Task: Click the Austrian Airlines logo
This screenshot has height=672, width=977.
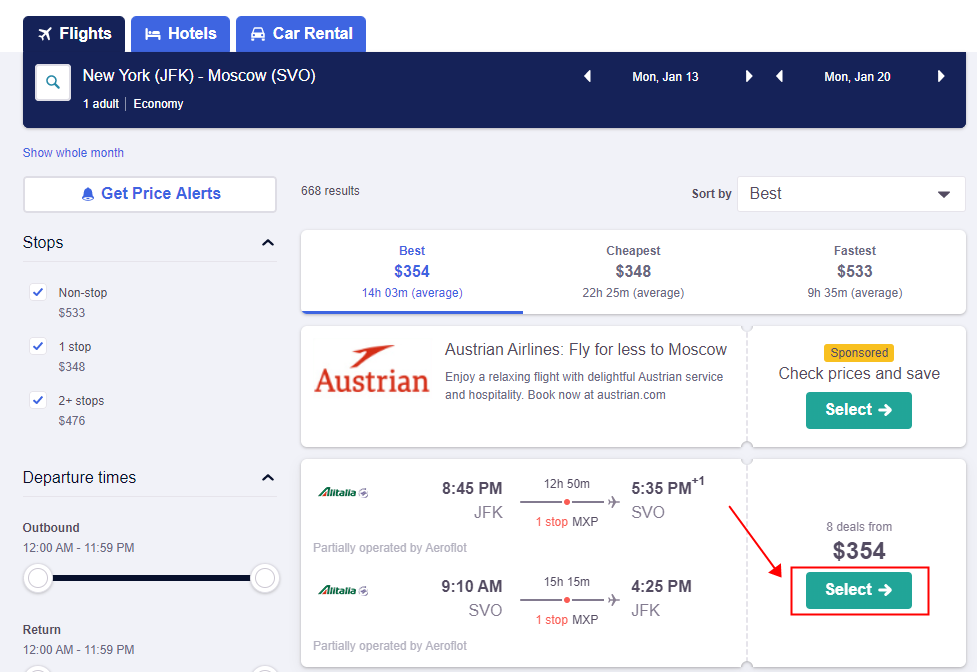Action: tap(372, 369)
